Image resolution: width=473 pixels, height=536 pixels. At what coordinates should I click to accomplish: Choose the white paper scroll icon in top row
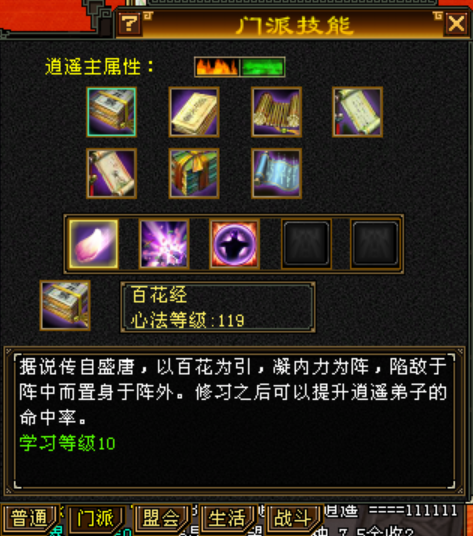(x=357, y=112)
